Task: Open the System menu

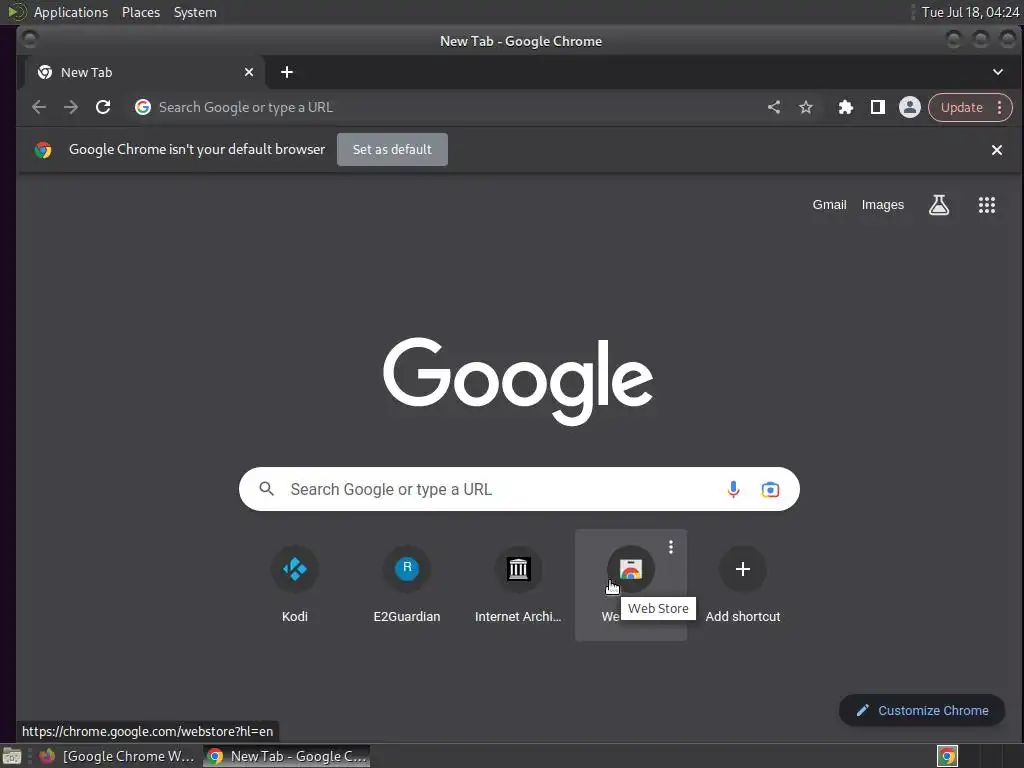Action: tap(195, 12)
